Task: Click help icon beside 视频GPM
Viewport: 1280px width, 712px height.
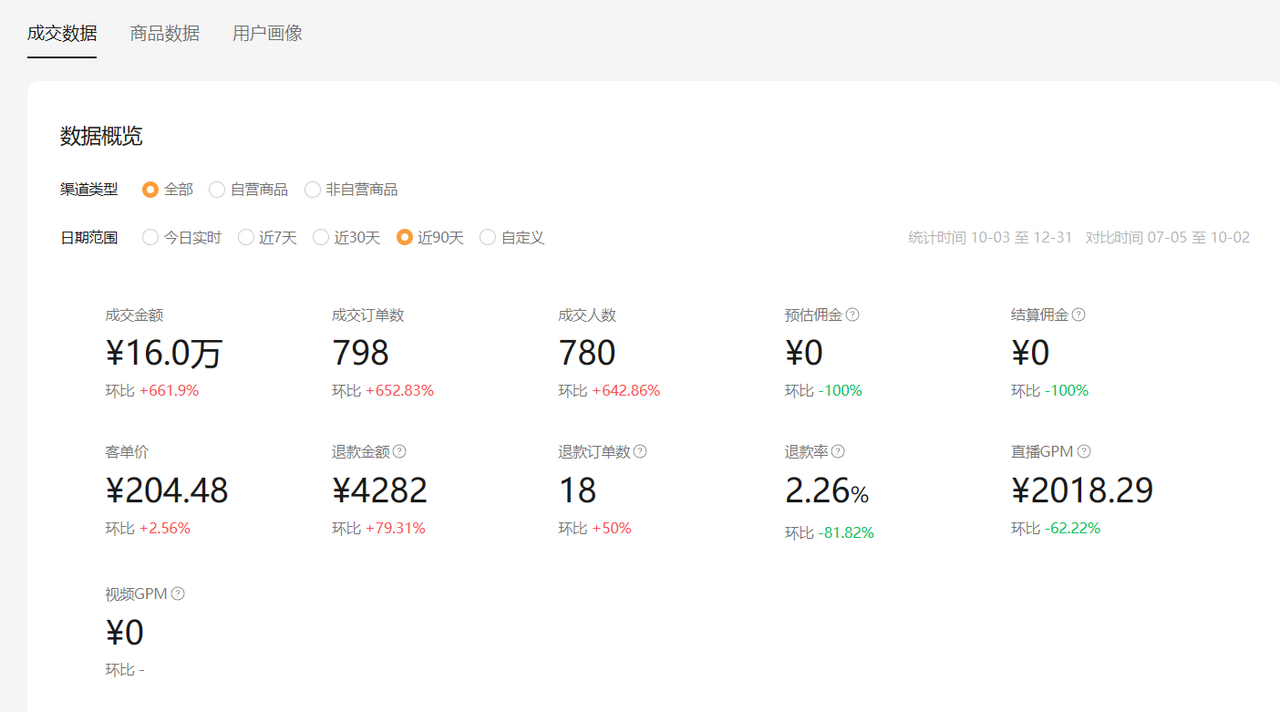Action: [178, 594]
